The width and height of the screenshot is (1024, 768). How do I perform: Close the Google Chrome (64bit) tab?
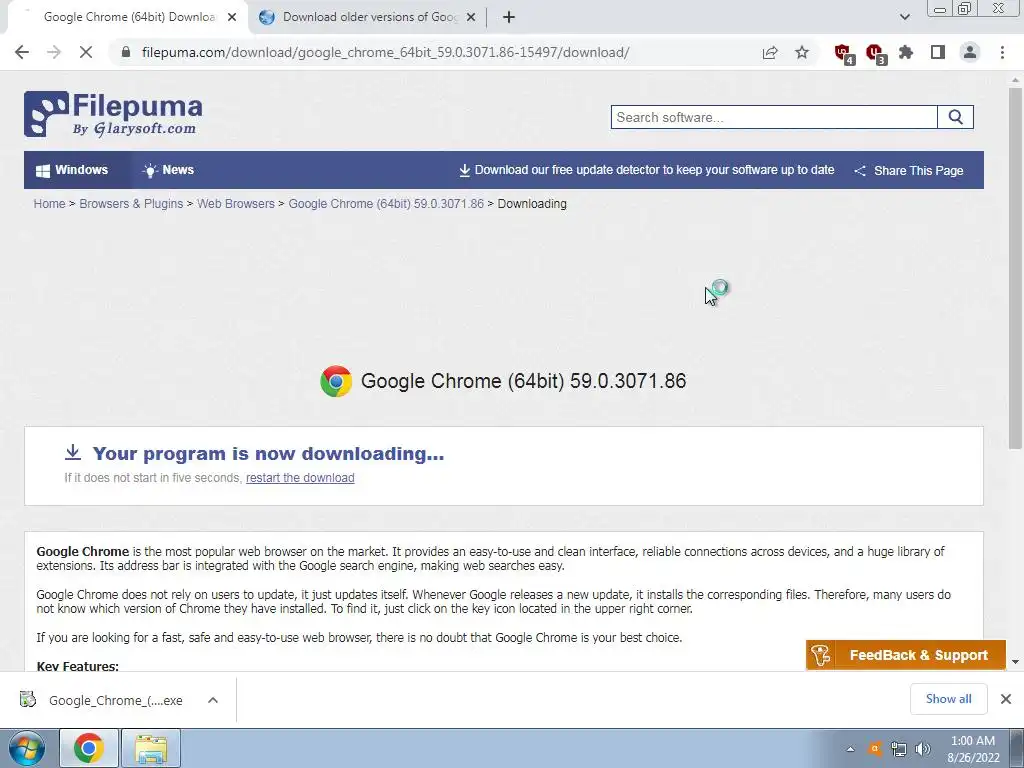(x=232, y=18)
